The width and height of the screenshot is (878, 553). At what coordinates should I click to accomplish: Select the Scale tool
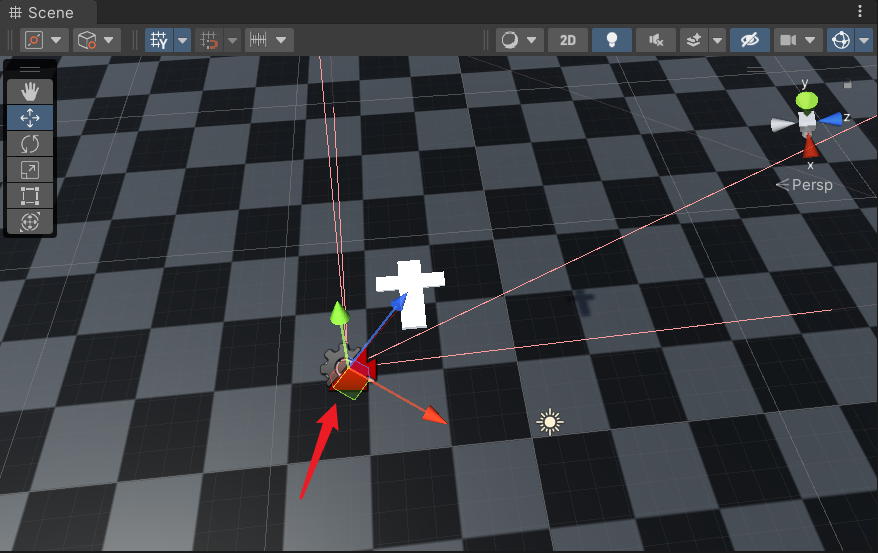30,170
